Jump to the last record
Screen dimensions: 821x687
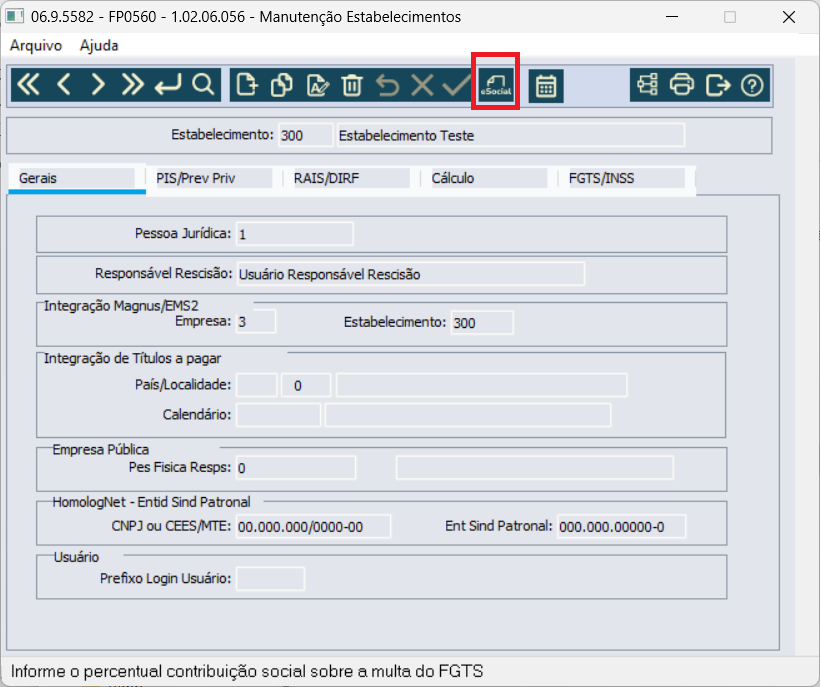[132, 84]
